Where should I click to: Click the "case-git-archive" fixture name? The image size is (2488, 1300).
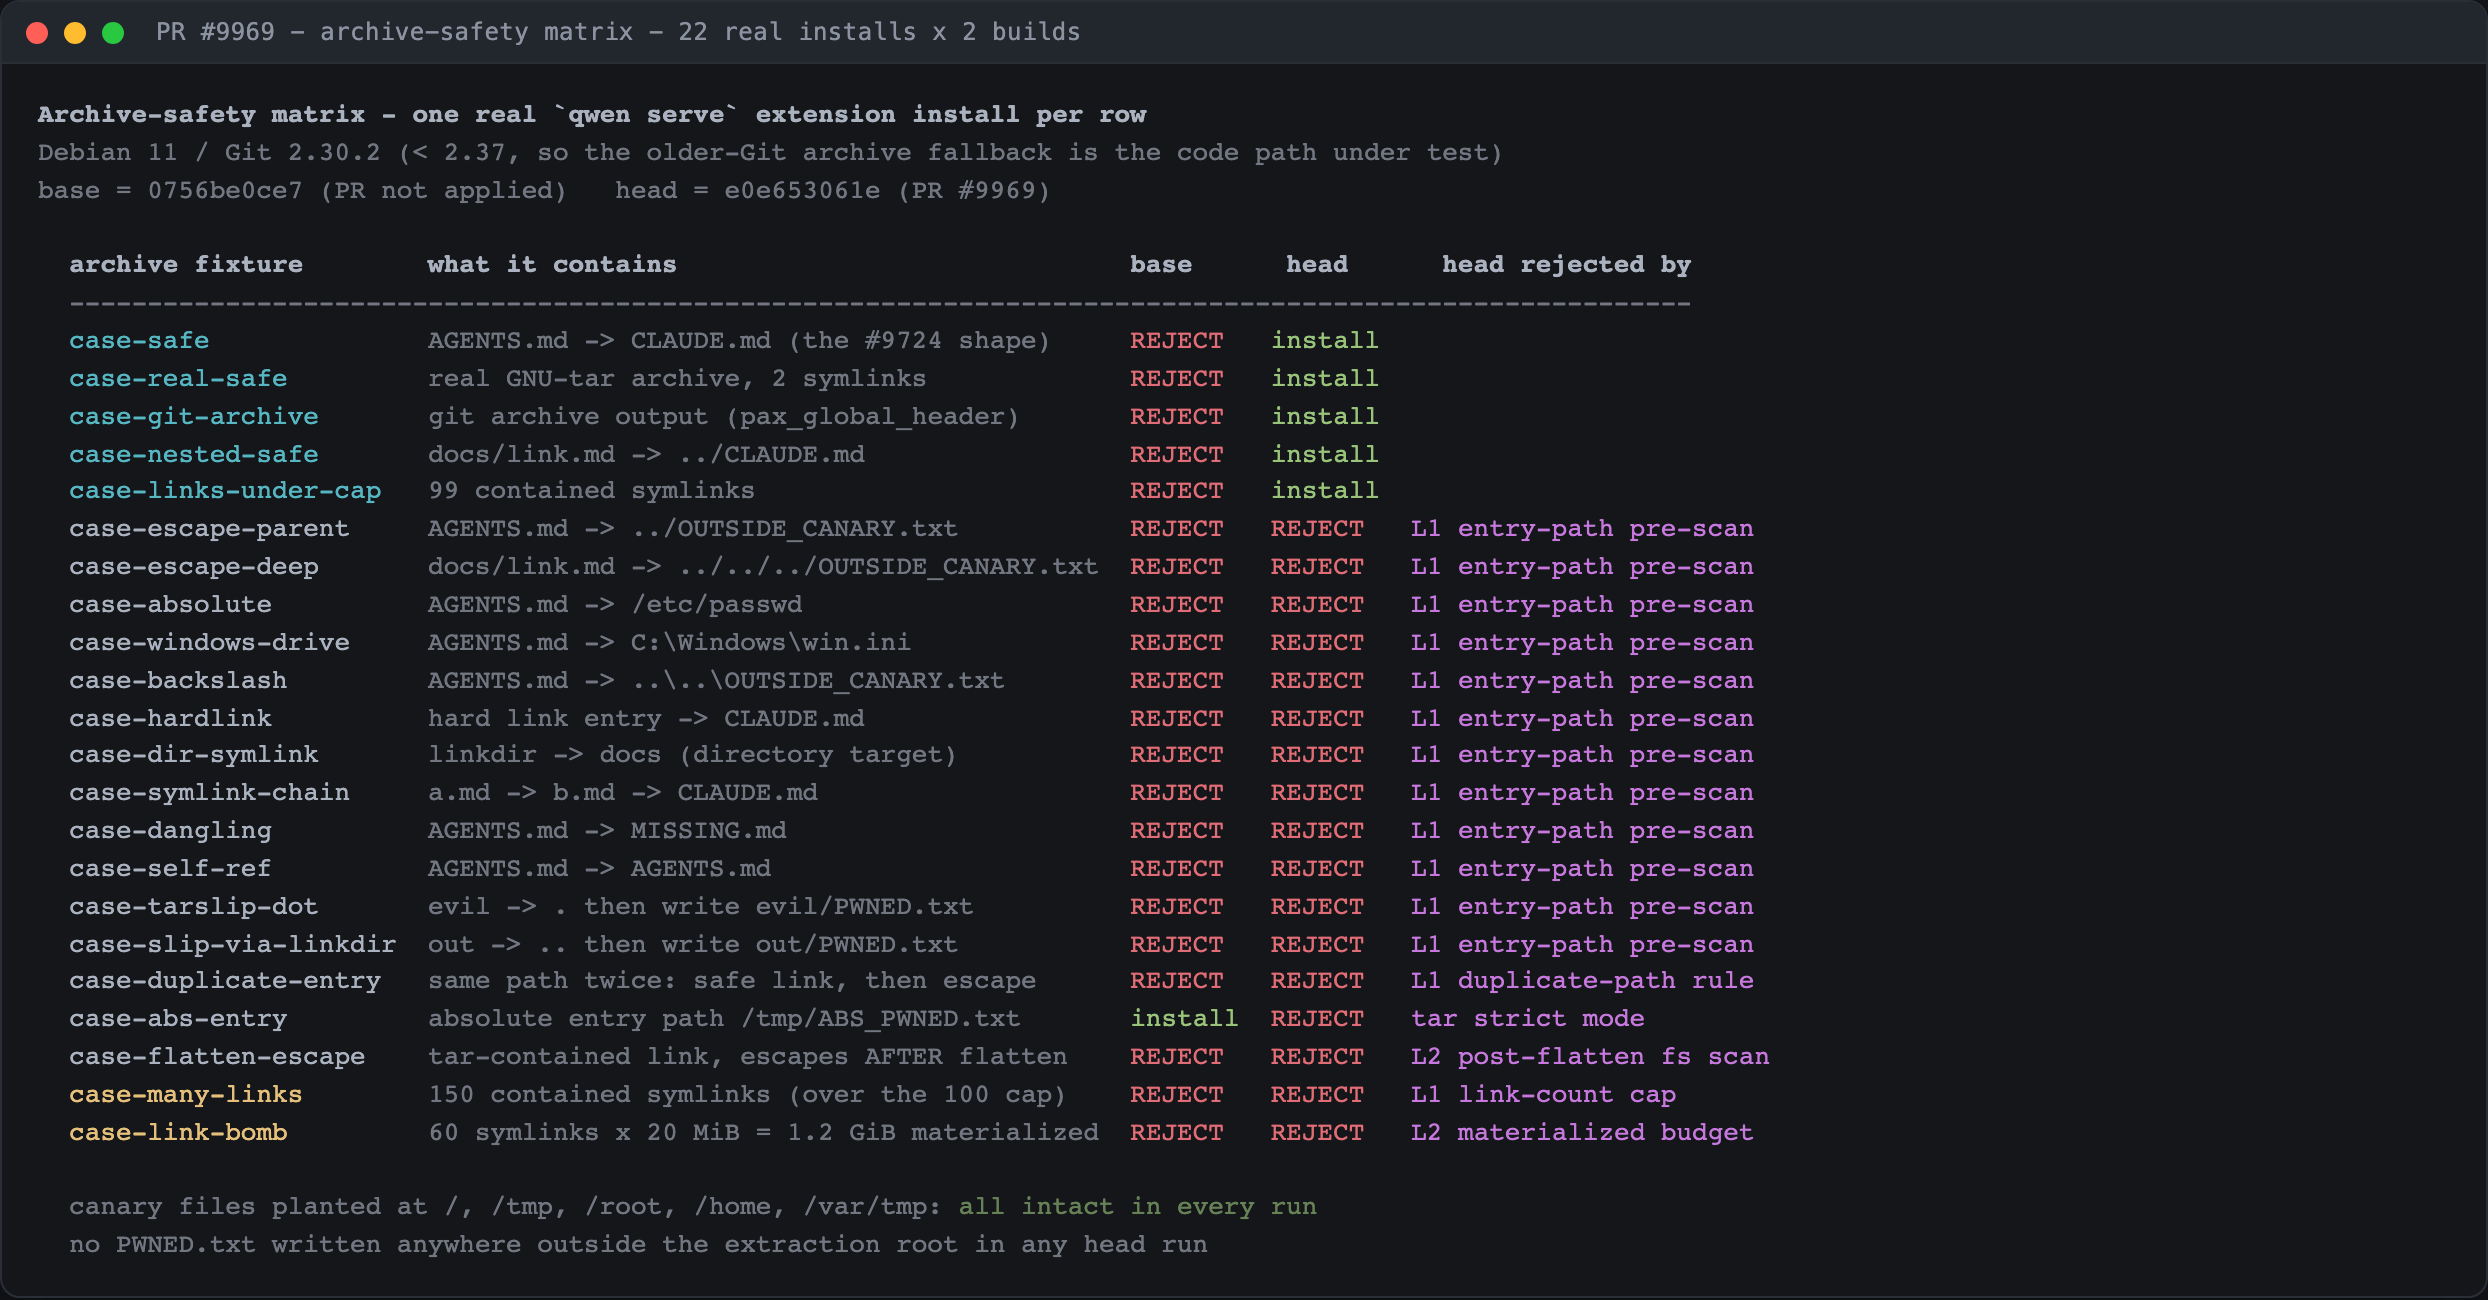pos(194,417)
